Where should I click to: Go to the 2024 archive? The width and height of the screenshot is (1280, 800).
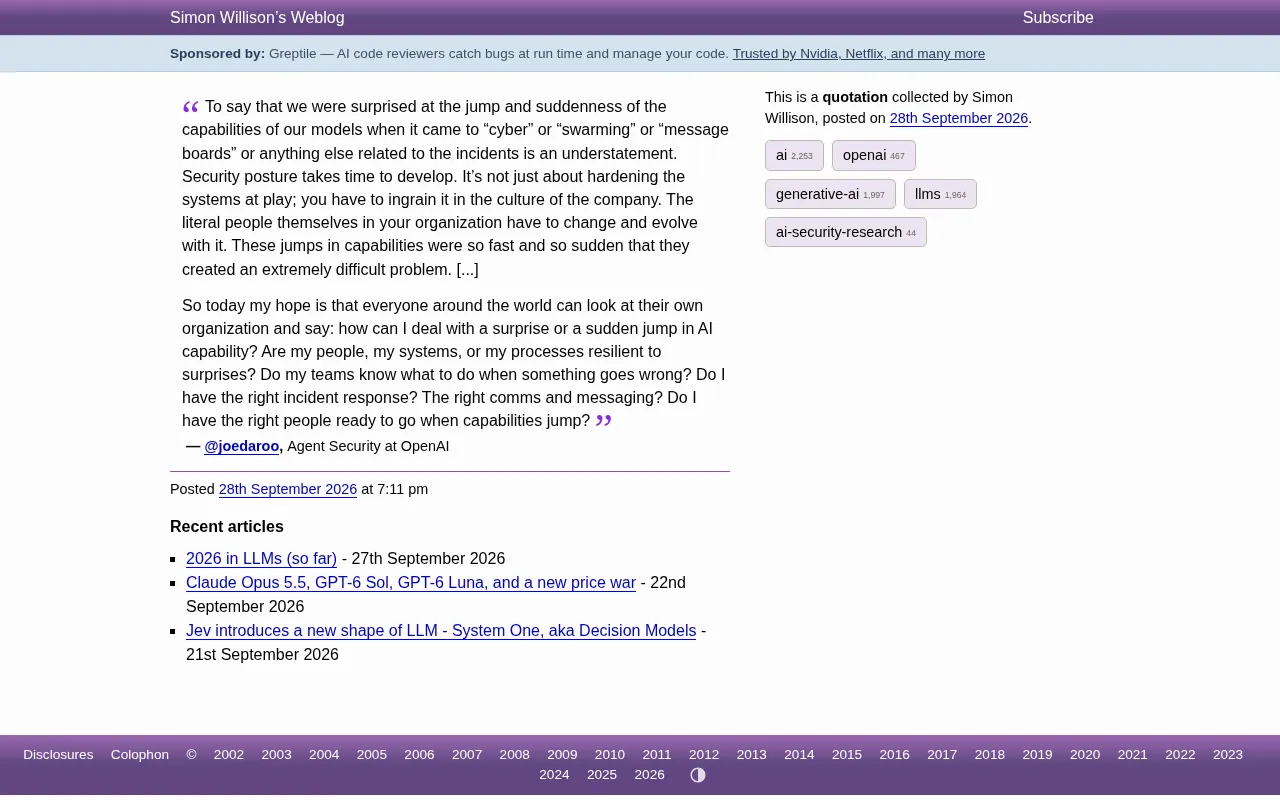point(554,775)
